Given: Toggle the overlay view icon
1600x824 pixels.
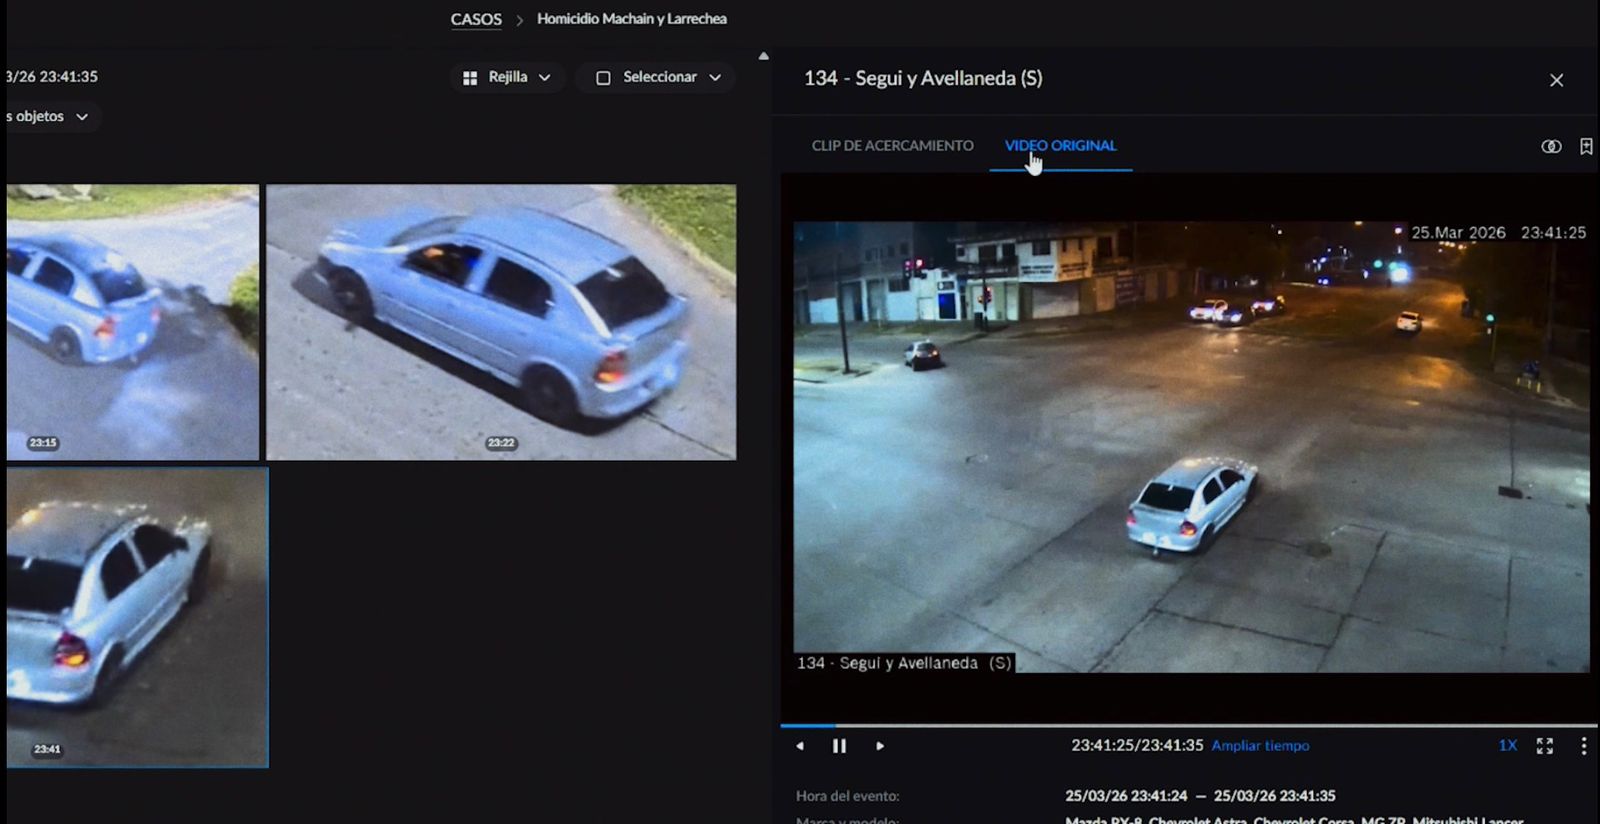Looking at the screenshot, I should 1551,147.
